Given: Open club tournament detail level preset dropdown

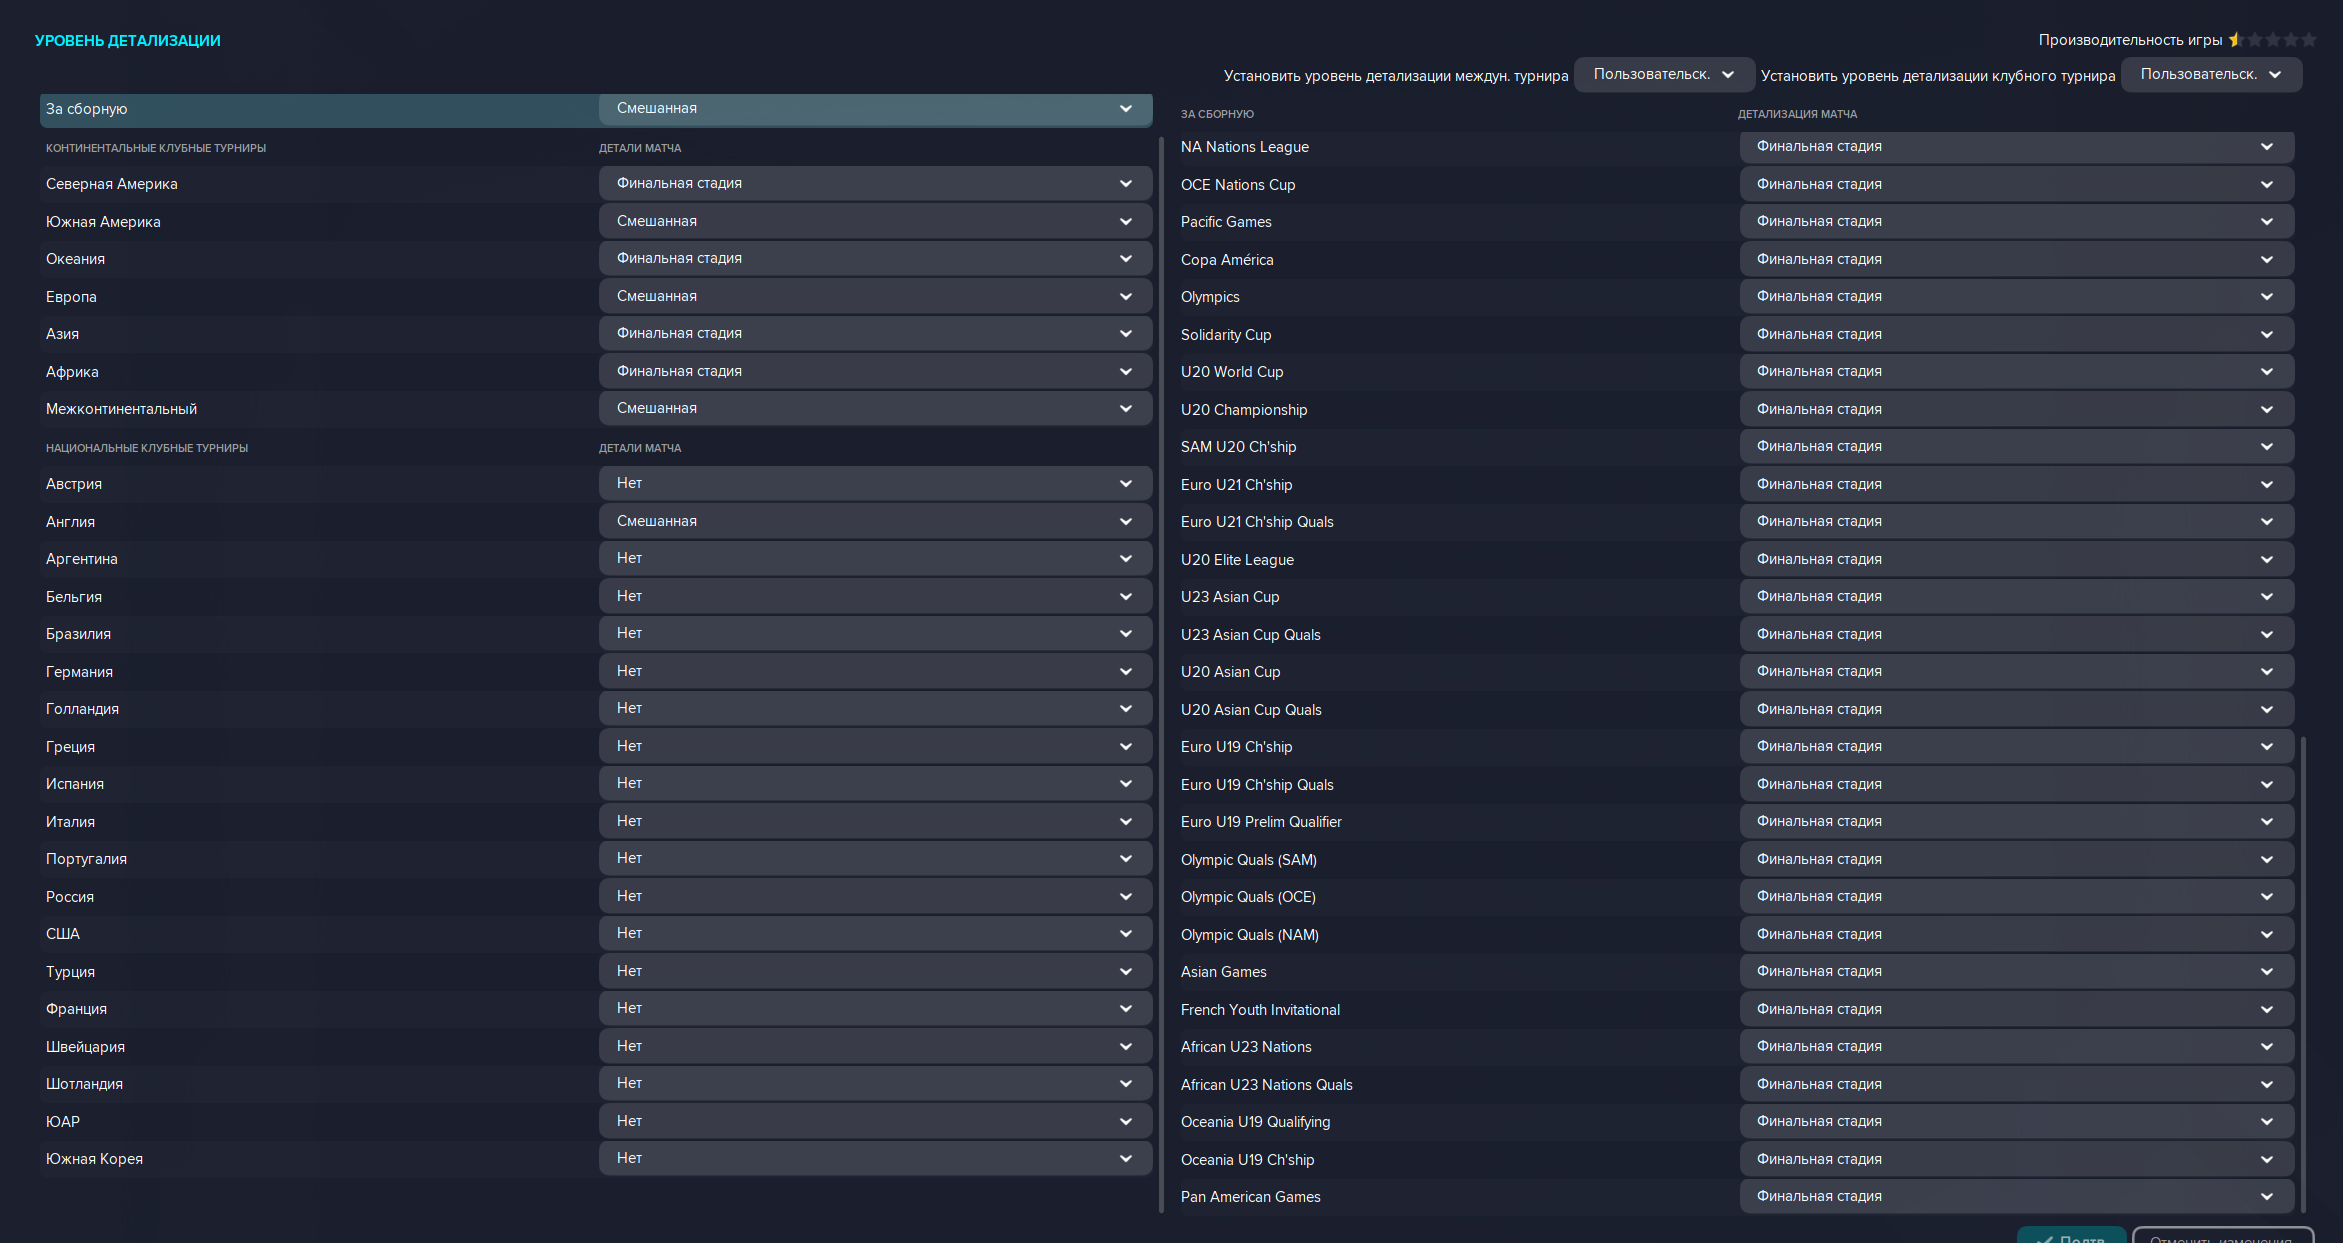Looking at the screenshot, I should pos(2210,75).
